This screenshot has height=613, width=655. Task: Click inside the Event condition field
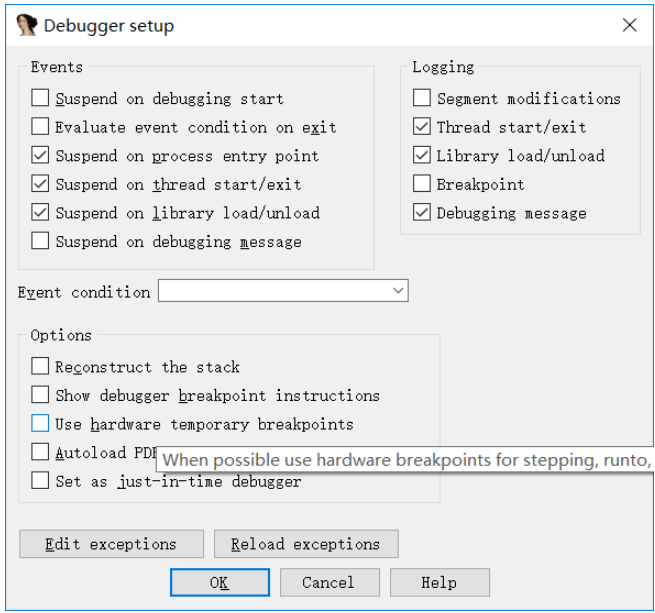click(272, 291)
